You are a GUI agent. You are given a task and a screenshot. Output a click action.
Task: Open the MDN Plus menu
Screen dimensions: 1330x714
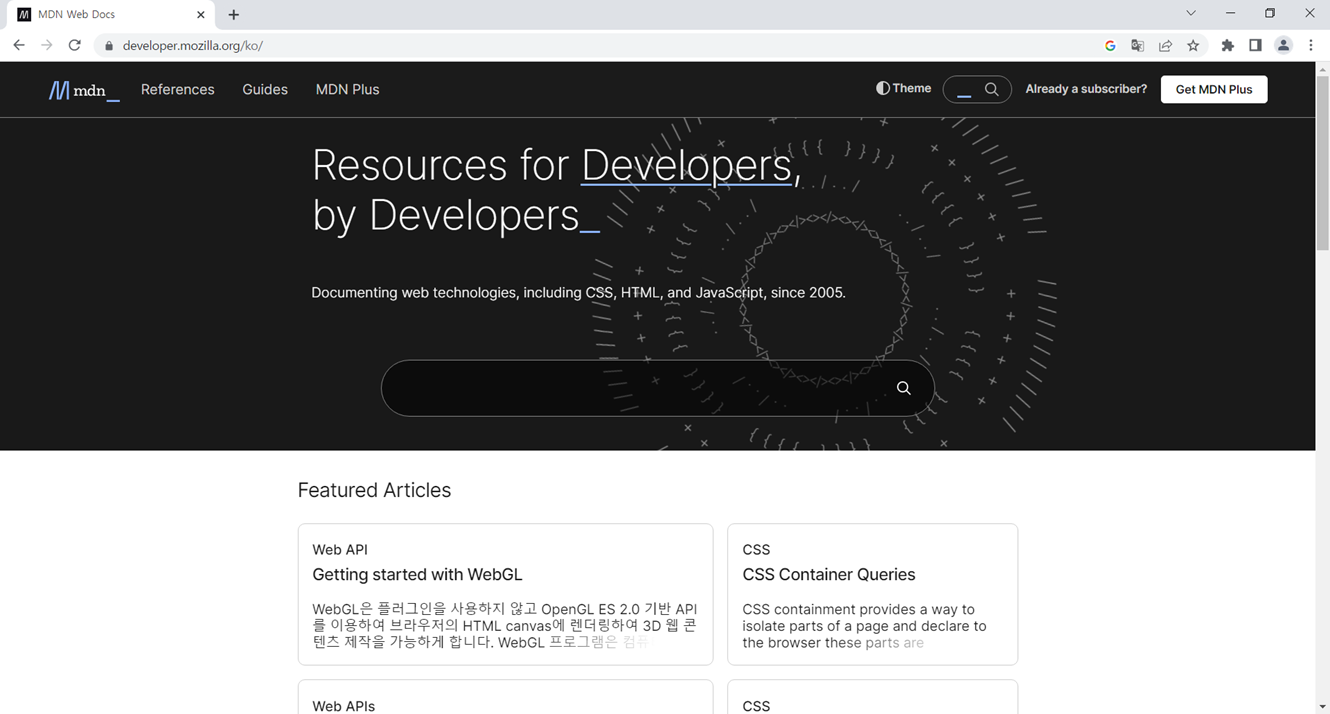tap(347, 89)
